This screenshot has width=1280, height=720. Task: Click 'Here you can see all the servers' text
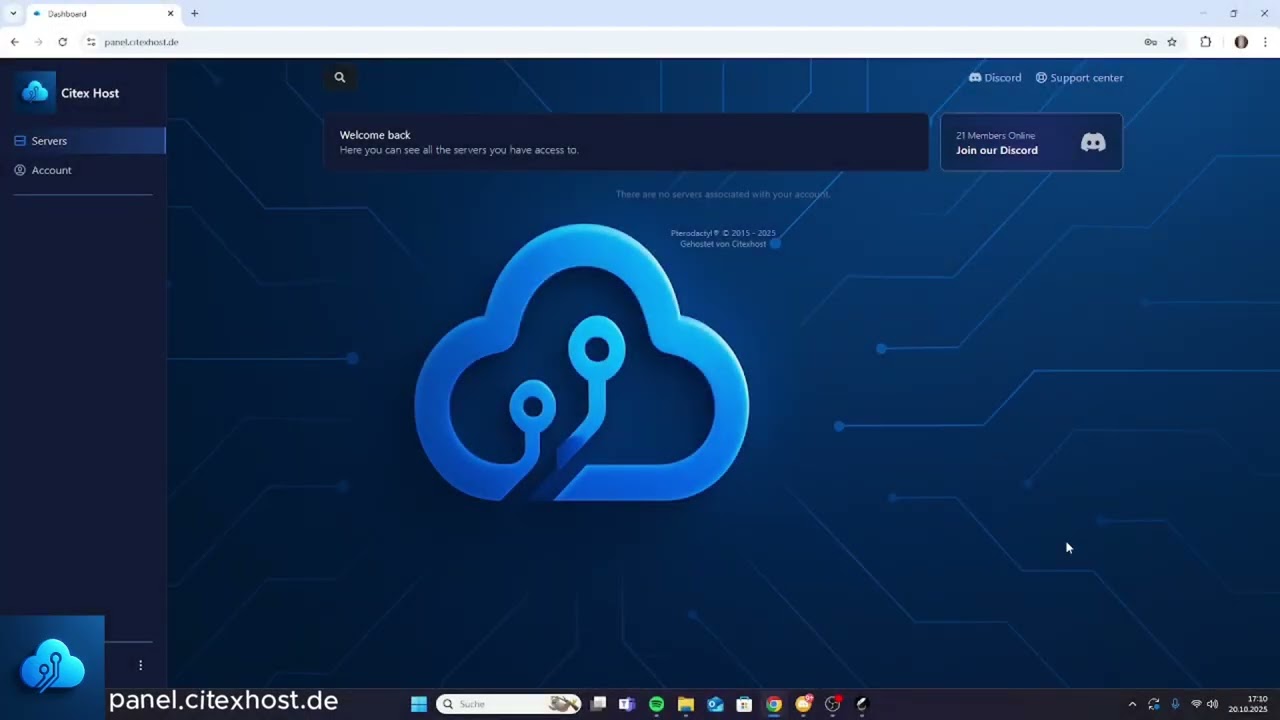459,150
